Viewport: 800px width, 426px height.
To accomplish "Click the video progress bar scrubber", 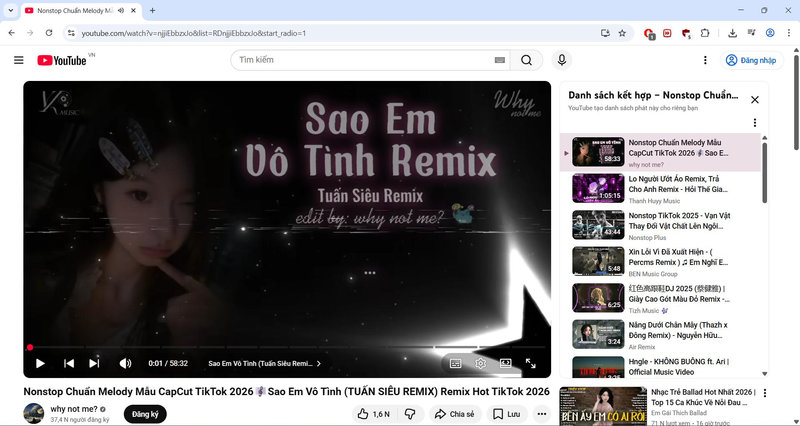I will 30,347.
